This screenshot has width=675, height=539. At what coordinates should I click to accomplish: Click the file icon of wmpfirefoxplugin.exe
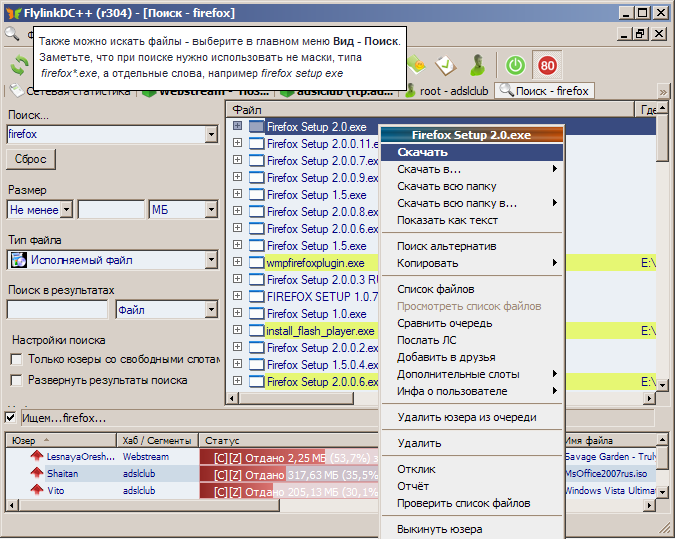(256, 262)
